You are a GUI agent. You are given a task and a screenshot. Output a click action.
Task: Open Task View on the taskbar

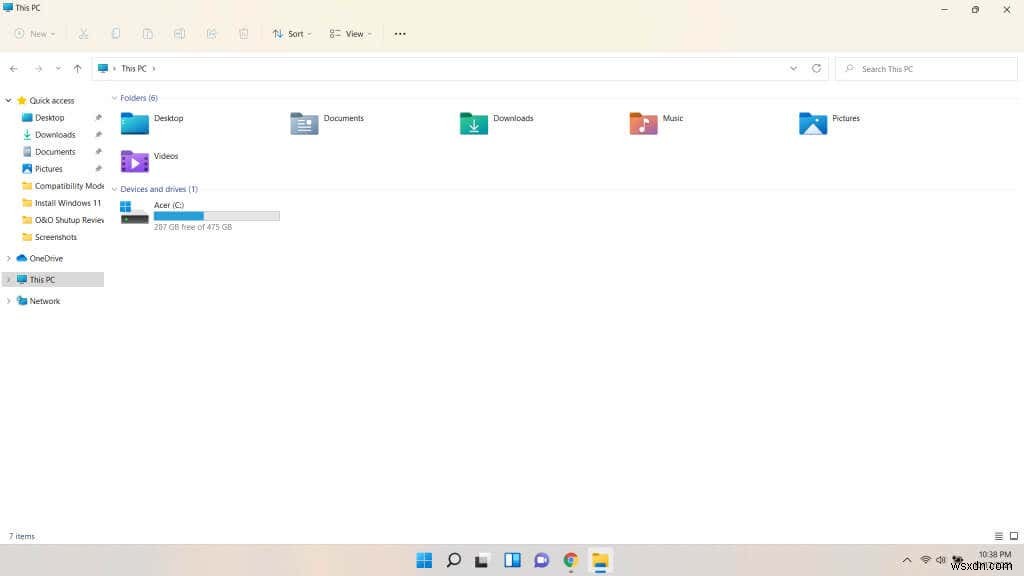click(x=482, y=560)
